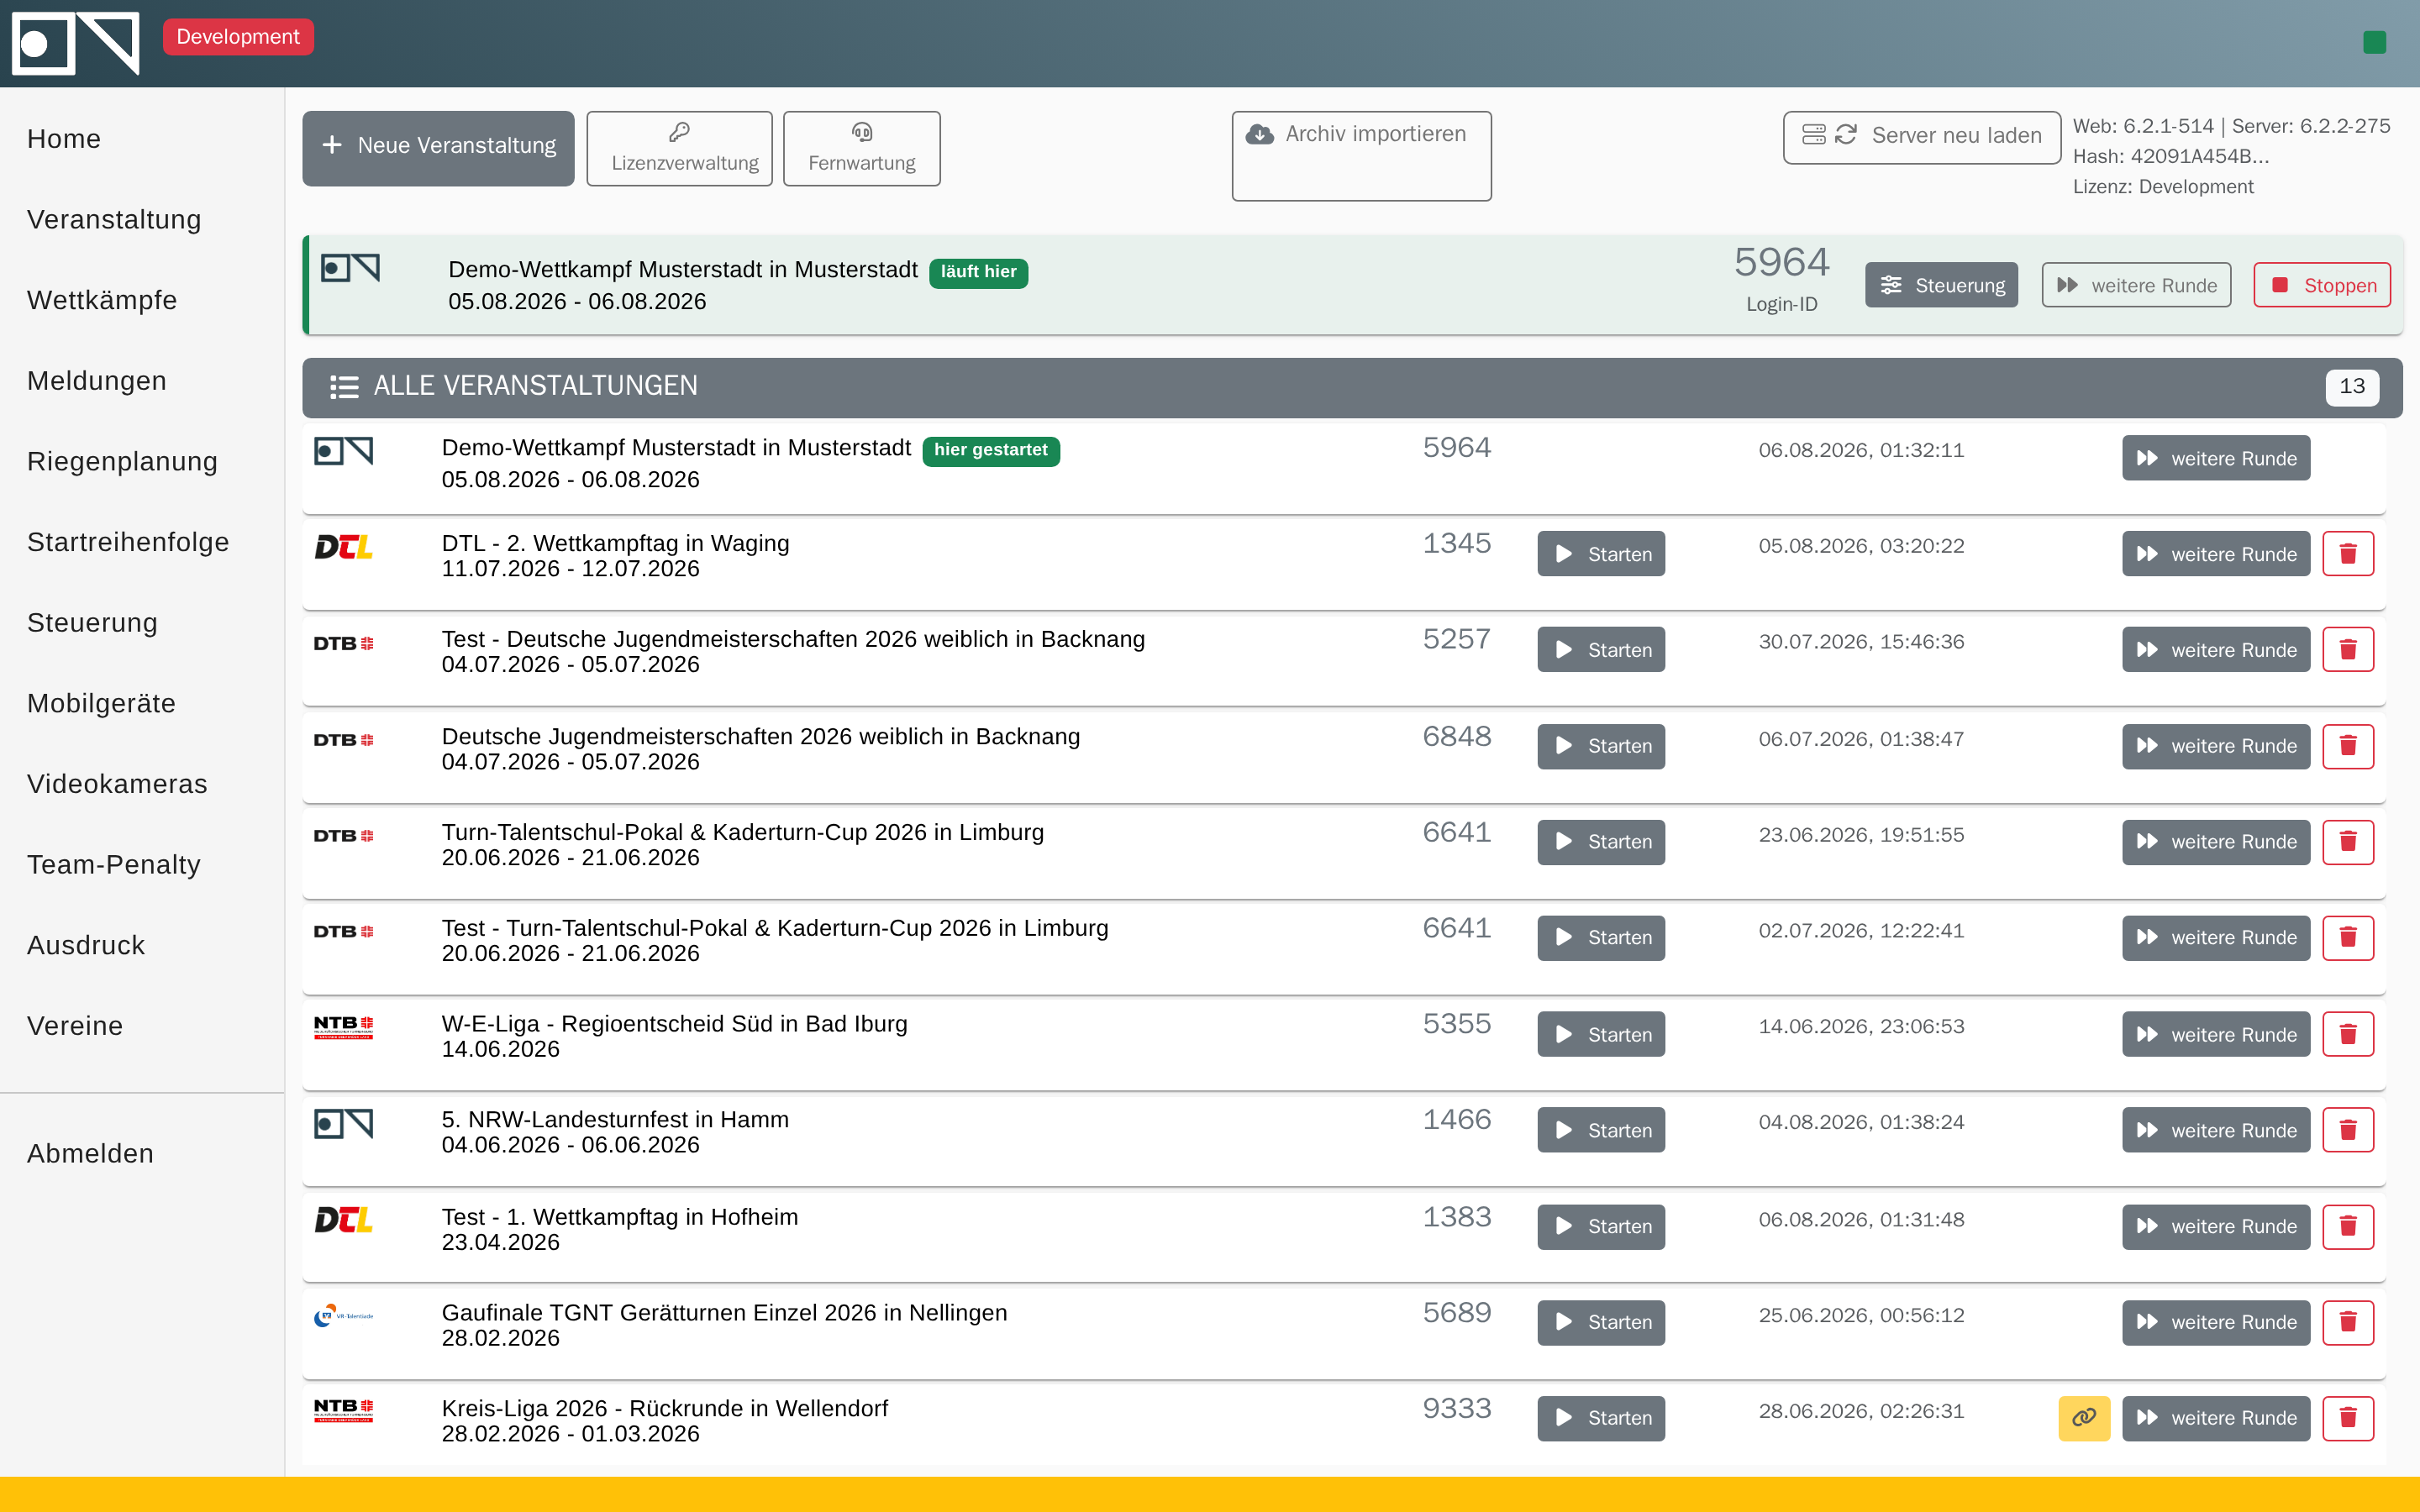Open Team-Penalty in the sidebar
The image size is (2420, 1512).
114,865
